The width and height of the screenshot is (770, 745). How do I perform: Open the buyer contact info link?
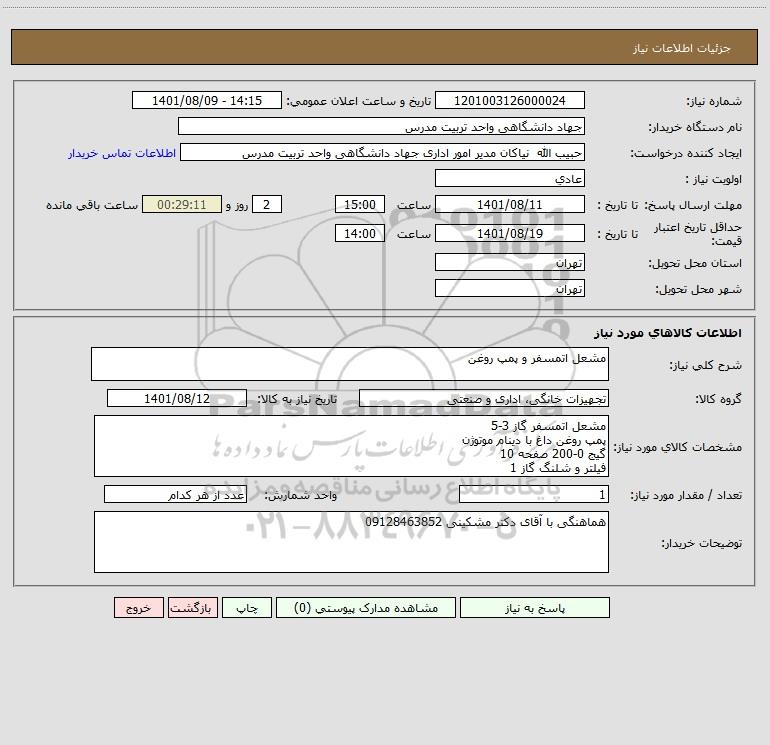[122, 153]
